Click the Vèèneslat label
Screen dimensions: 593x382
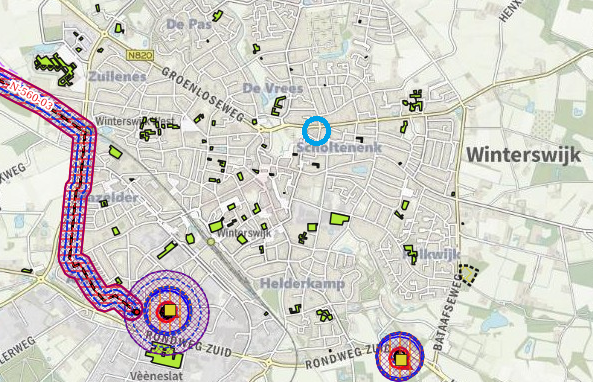pyautogui.click(x=156, y=376)
